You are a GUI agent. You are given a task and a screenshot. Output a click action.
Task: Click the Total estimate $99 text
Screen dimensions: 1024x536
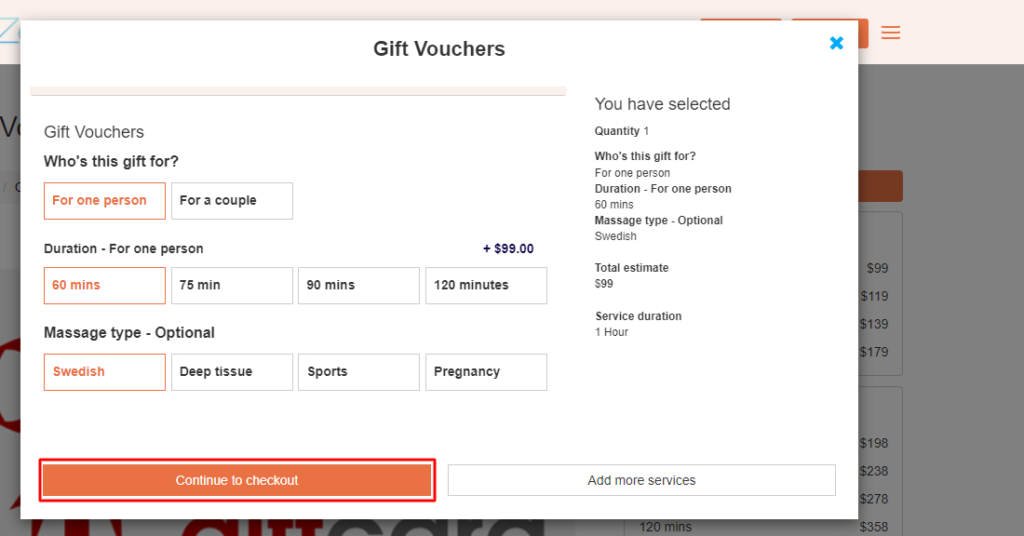(632, 276)
